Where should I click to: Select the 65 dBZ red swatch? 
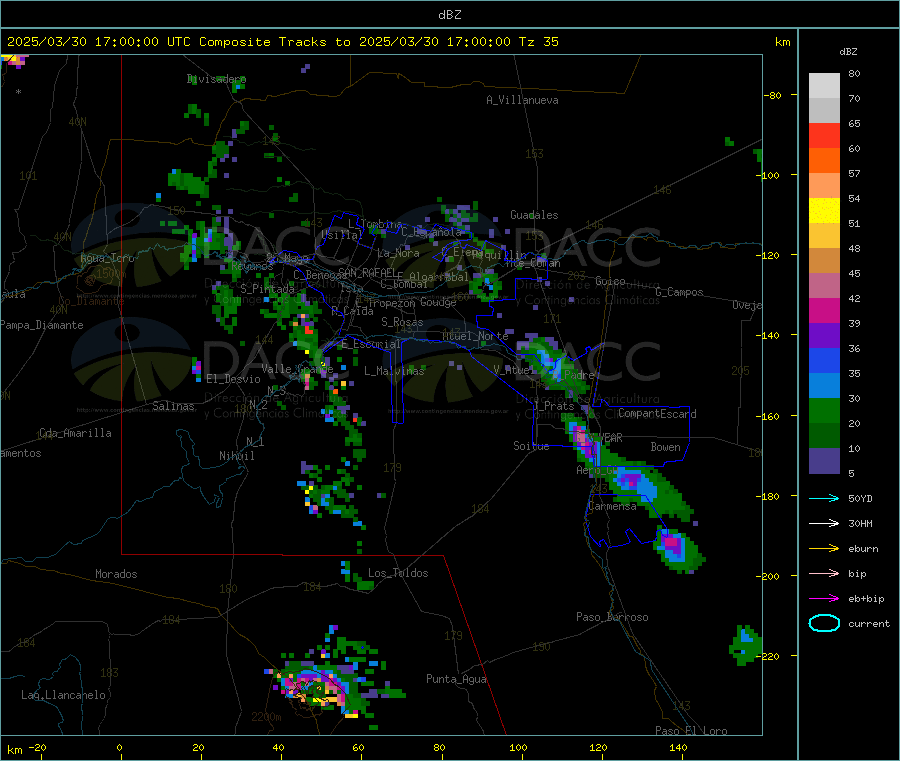pos(824,135)
